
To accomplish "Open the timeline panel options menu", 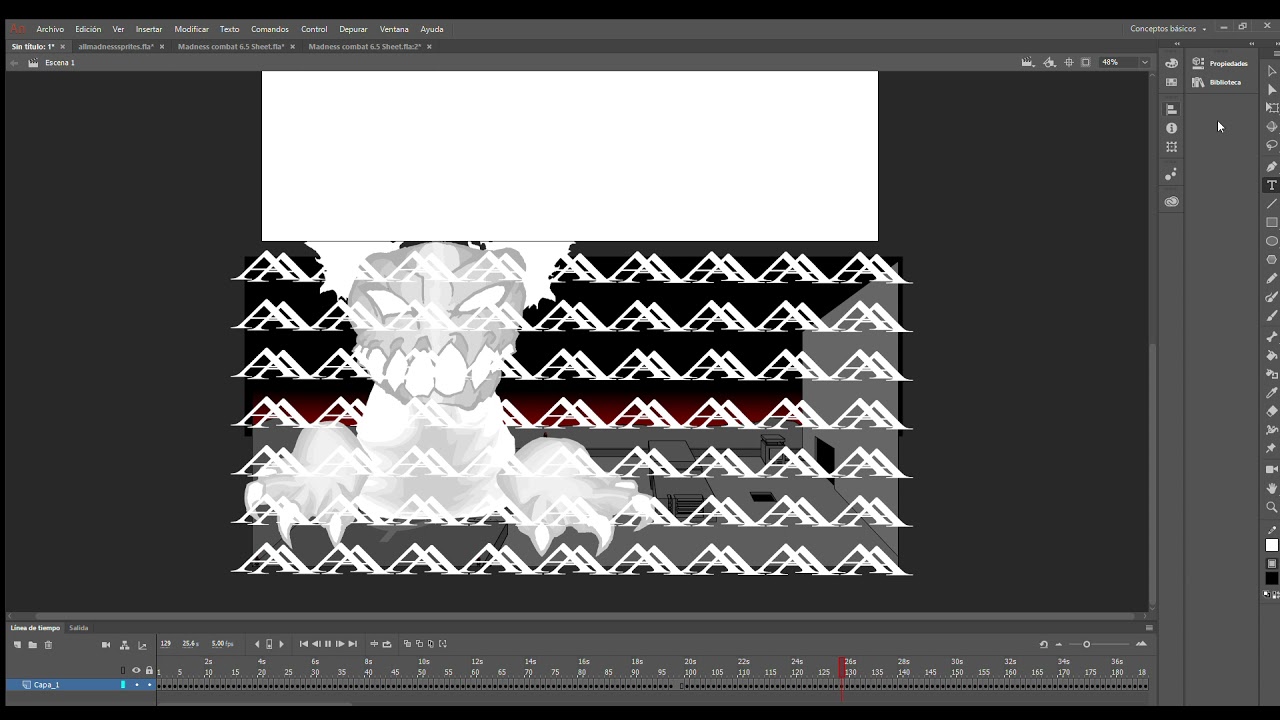I will click(1149, 628).
